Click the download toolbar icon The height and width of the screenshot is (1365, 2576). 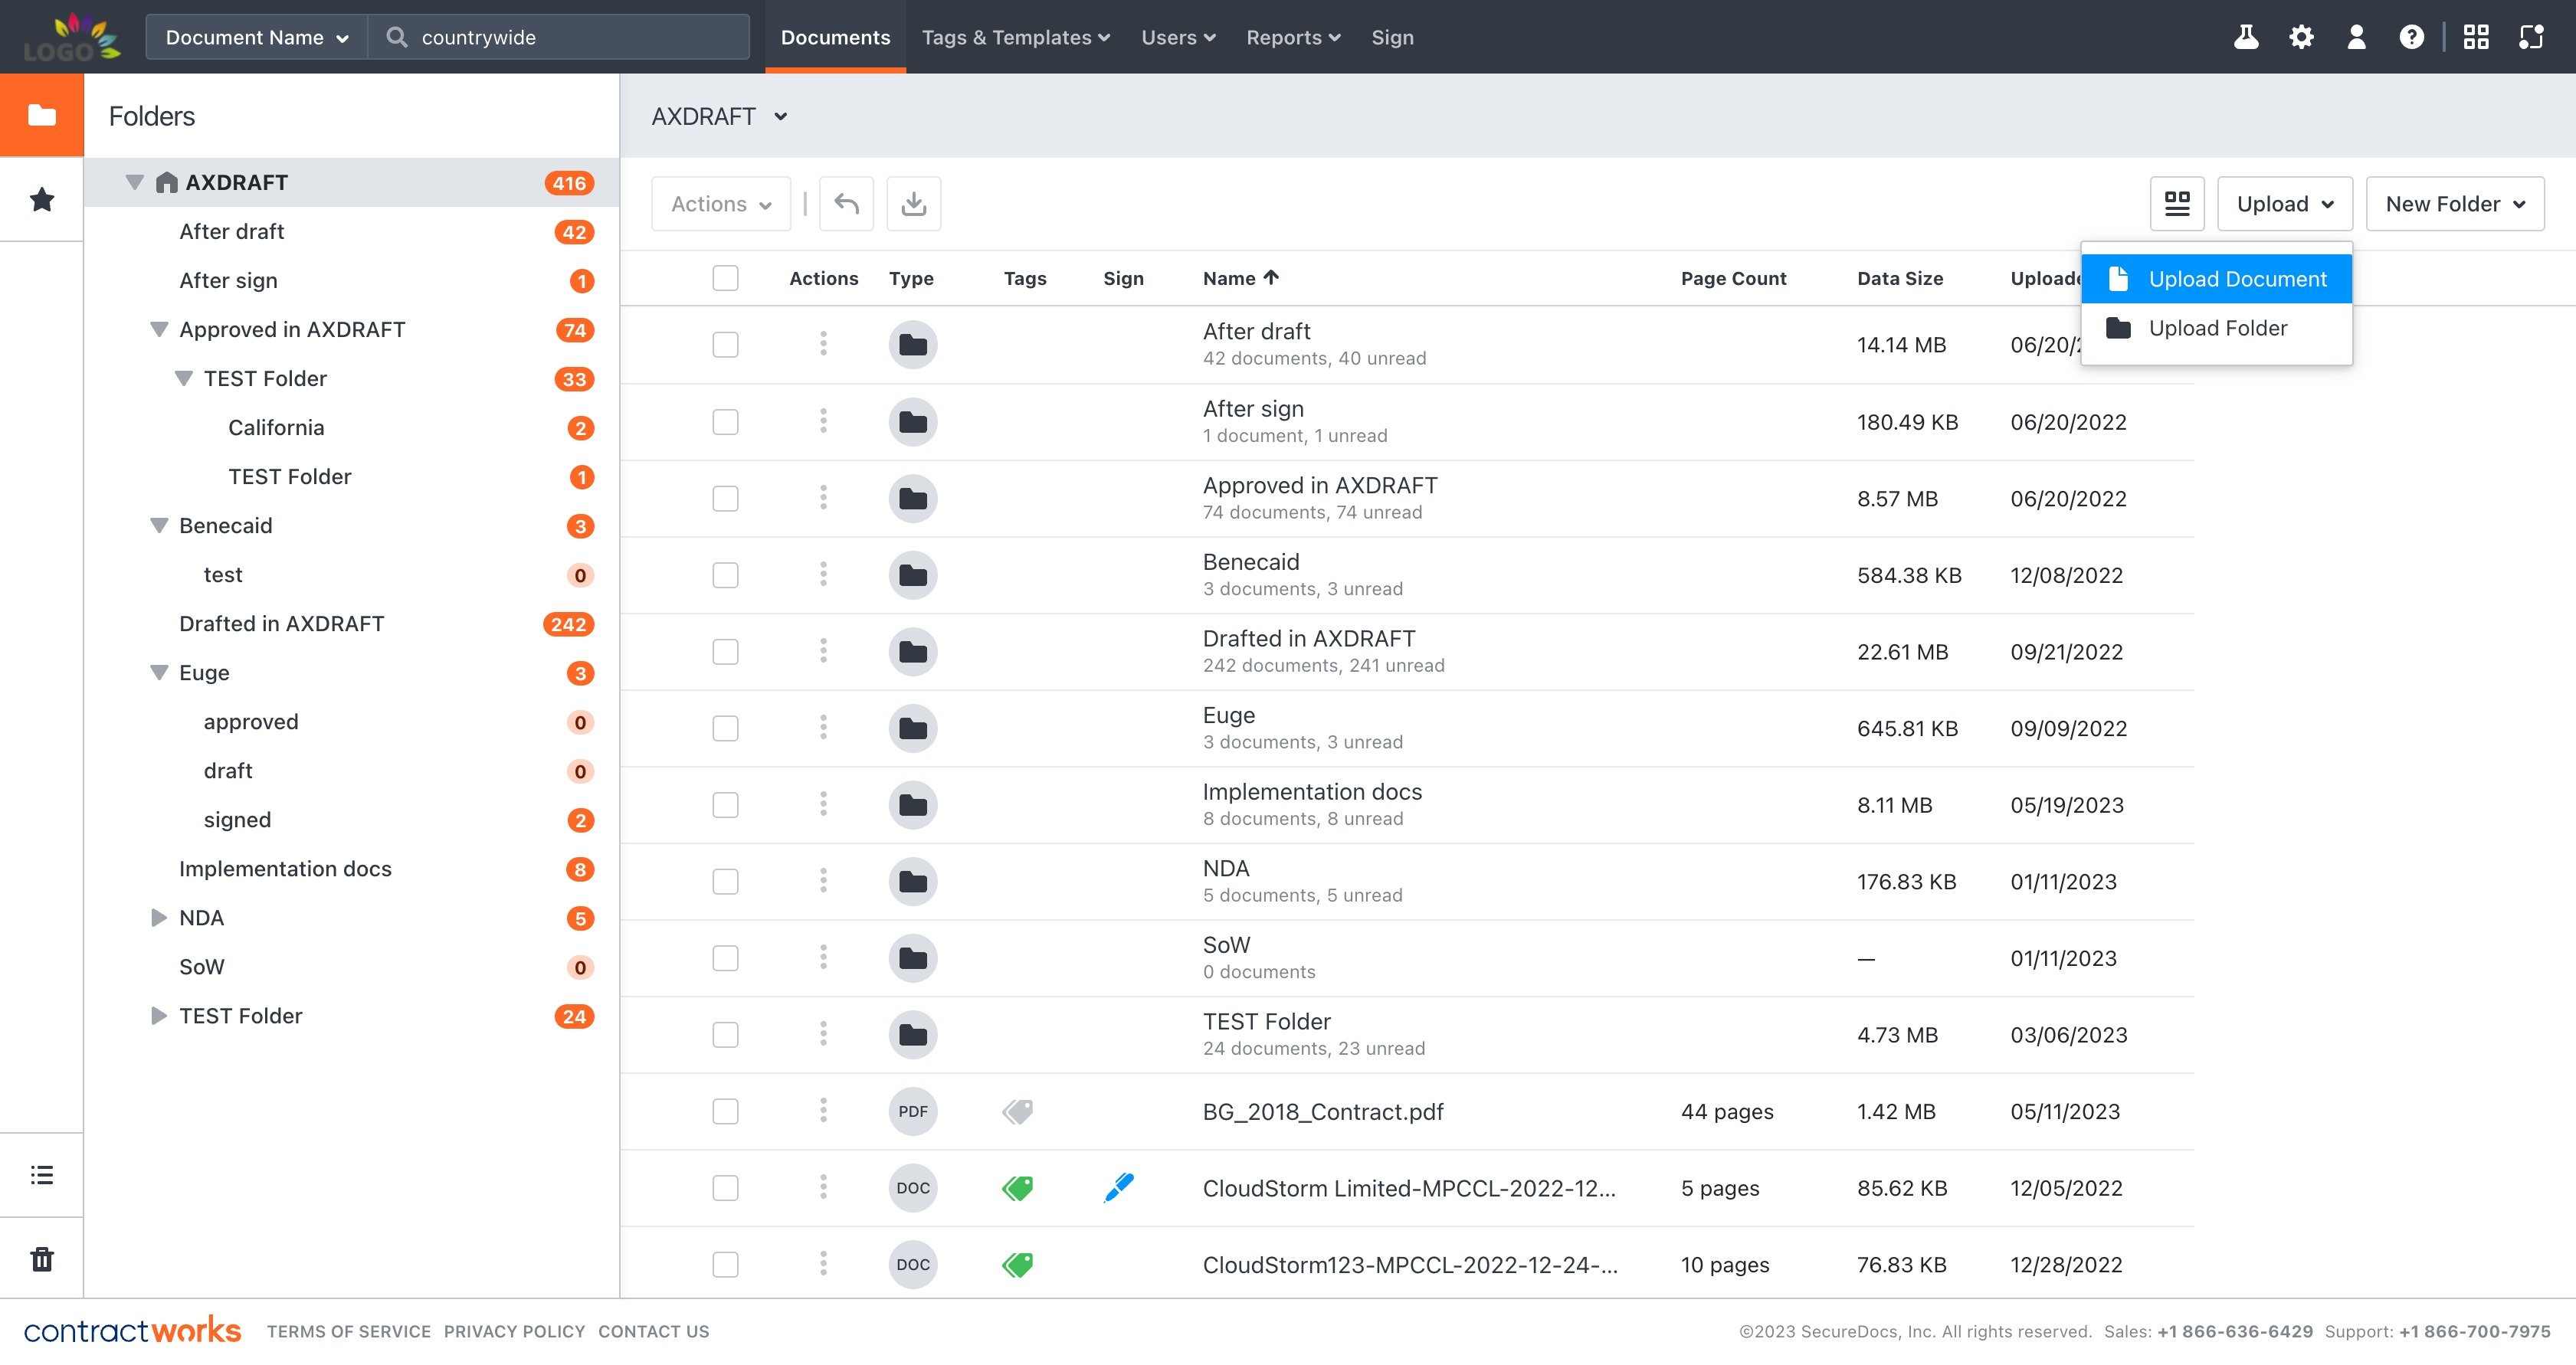click(x=913, y=204)
